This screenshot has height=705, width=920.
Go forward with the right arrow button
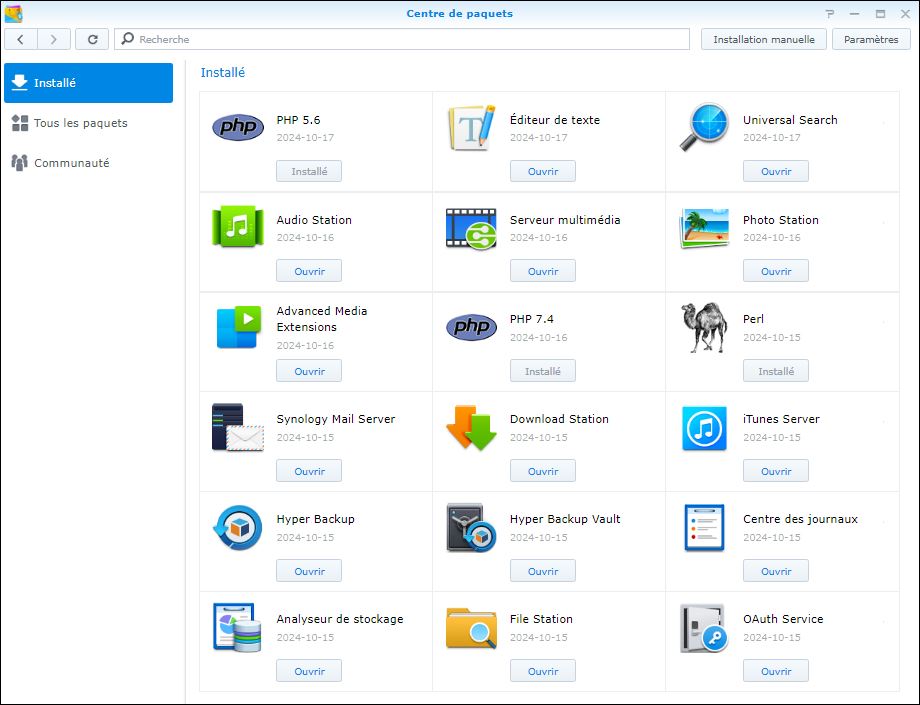click(x=53, y=39)
